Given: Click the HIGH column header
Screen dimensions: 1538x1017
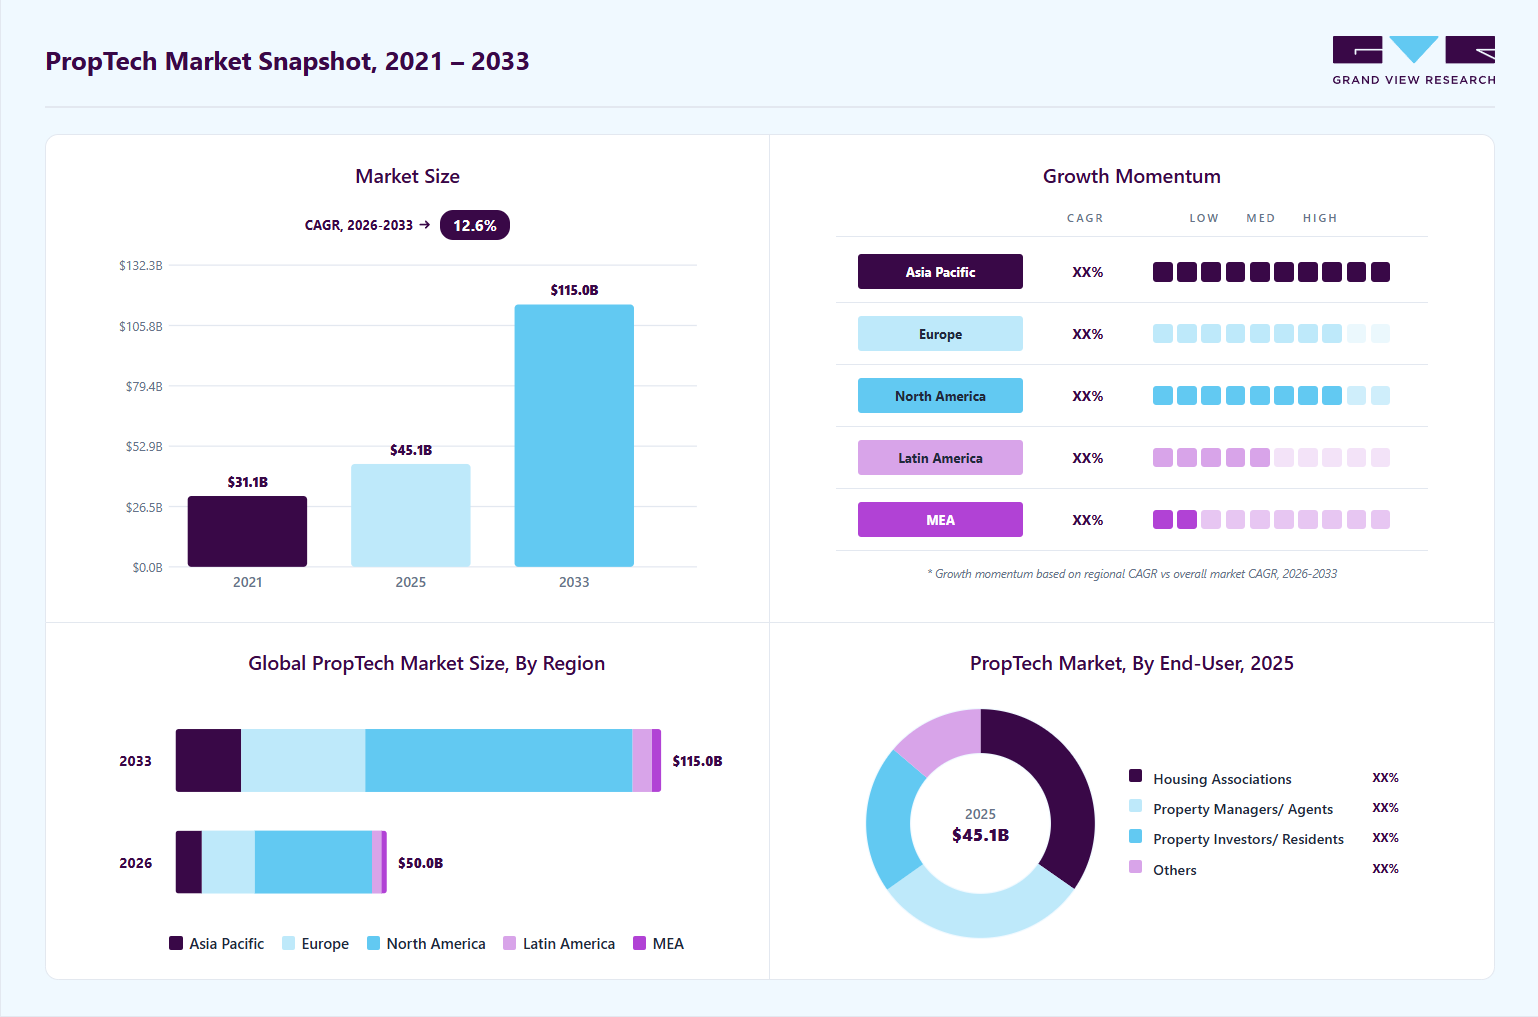Looking at the screenshot, I should [x=1320, y=218].
